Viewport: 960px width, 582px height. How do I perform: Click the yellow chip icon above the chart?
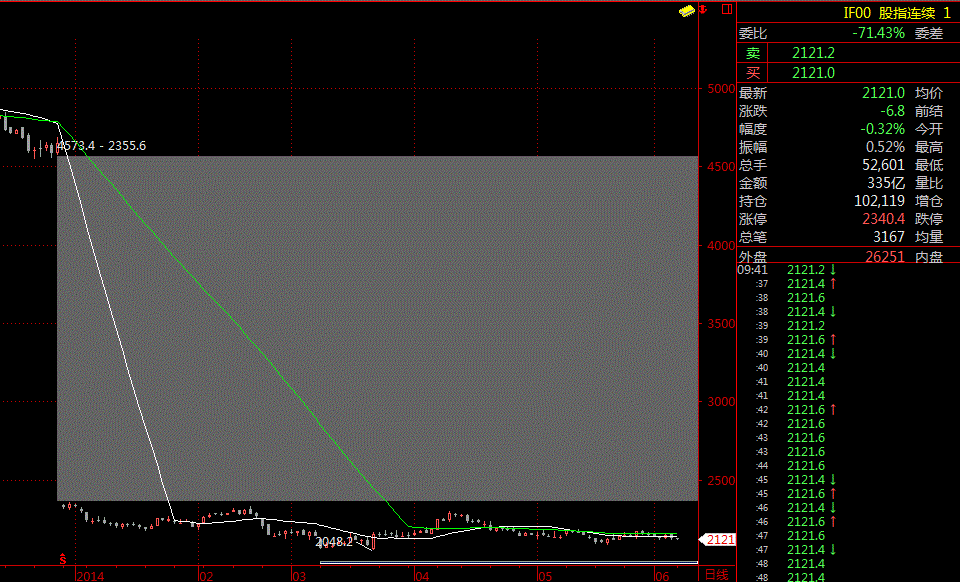[x=687, y=10]
